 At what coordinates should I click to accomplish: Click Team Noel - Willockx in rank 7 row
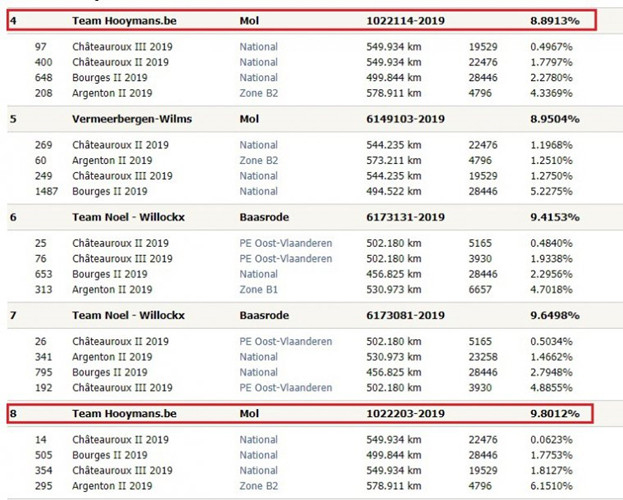pos(128,315)
